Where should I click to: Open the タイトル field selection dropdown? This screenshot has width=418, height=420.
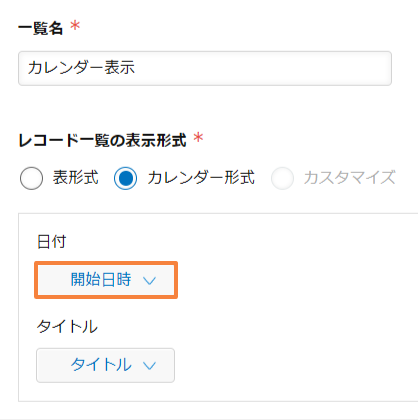pyautogui.click(x=105, y=365)
